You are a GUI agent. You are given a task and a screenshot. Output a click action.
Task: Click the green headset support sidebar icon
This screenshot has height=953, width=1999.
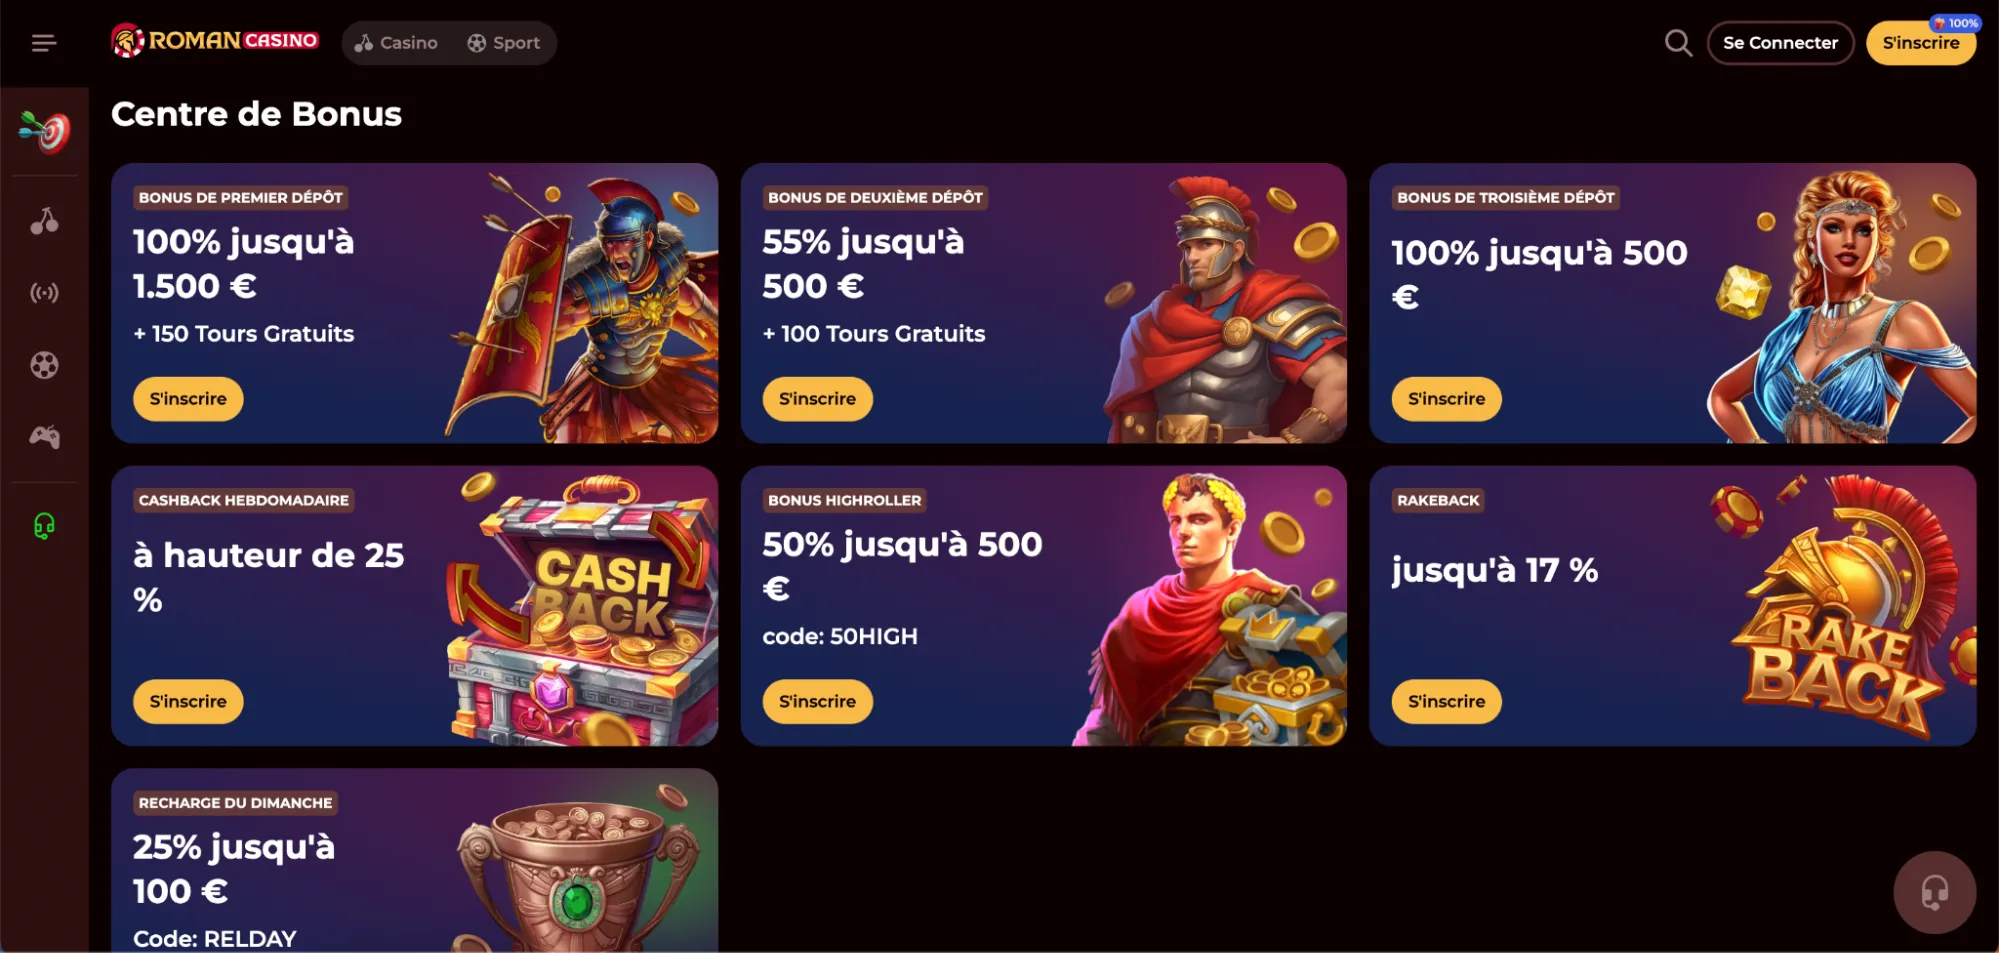44,526
